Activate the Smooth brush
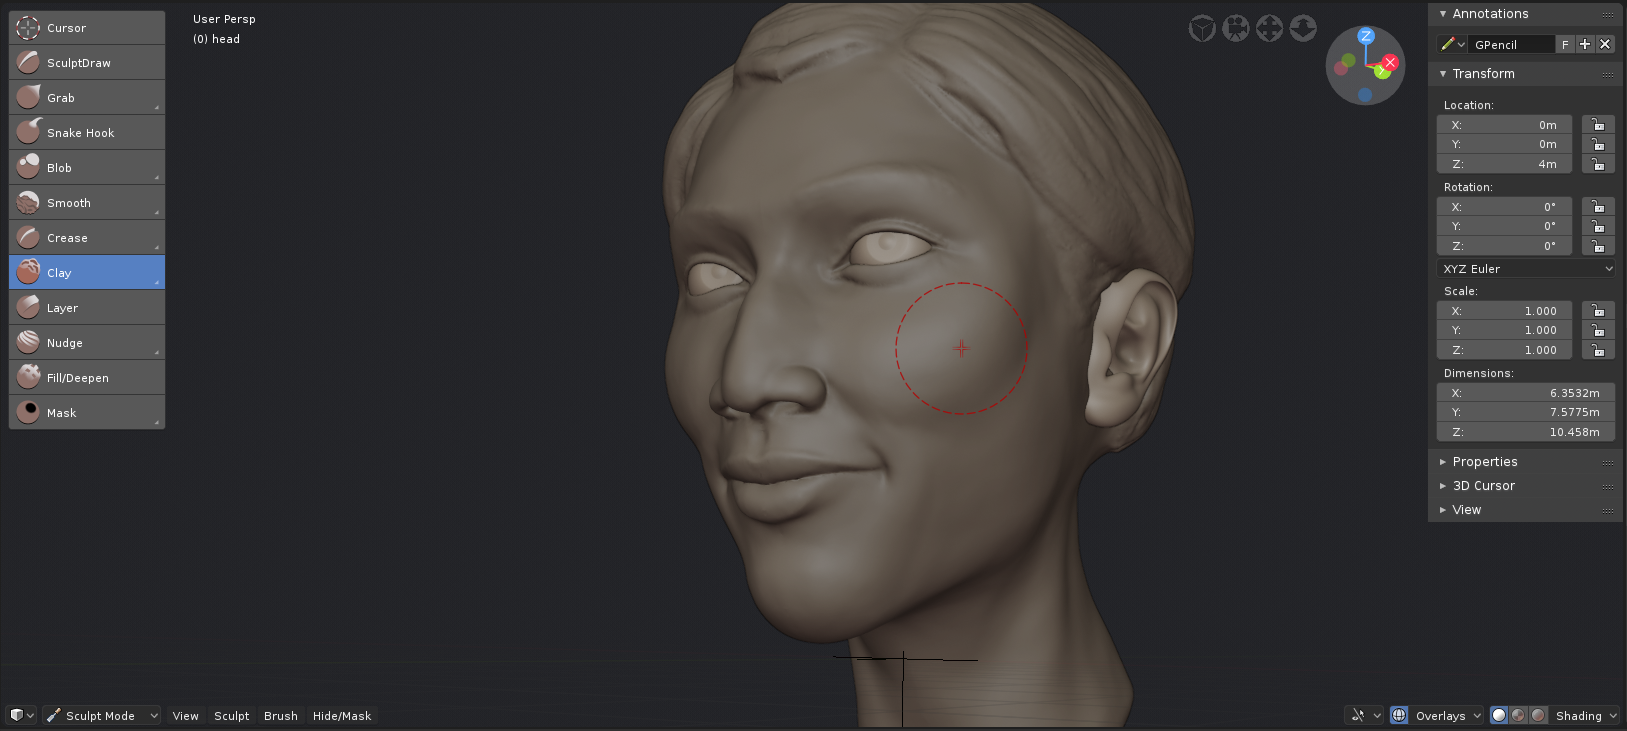 87,203
